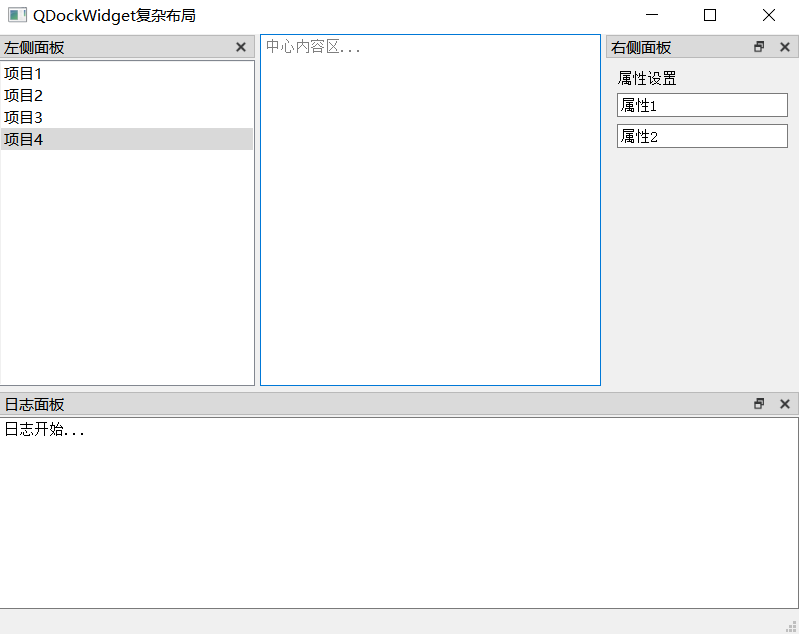The width and height of the screenshot is (799, 634).
Task: Close the QDockWidget复杂布局 window
Action: point(769,15)
